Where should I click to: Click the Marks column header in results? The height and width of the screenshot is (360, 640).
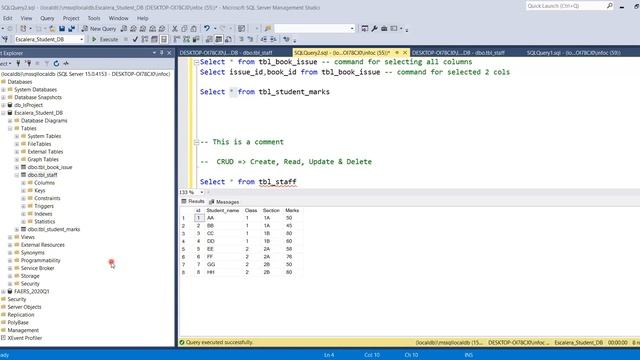[292, 211]
